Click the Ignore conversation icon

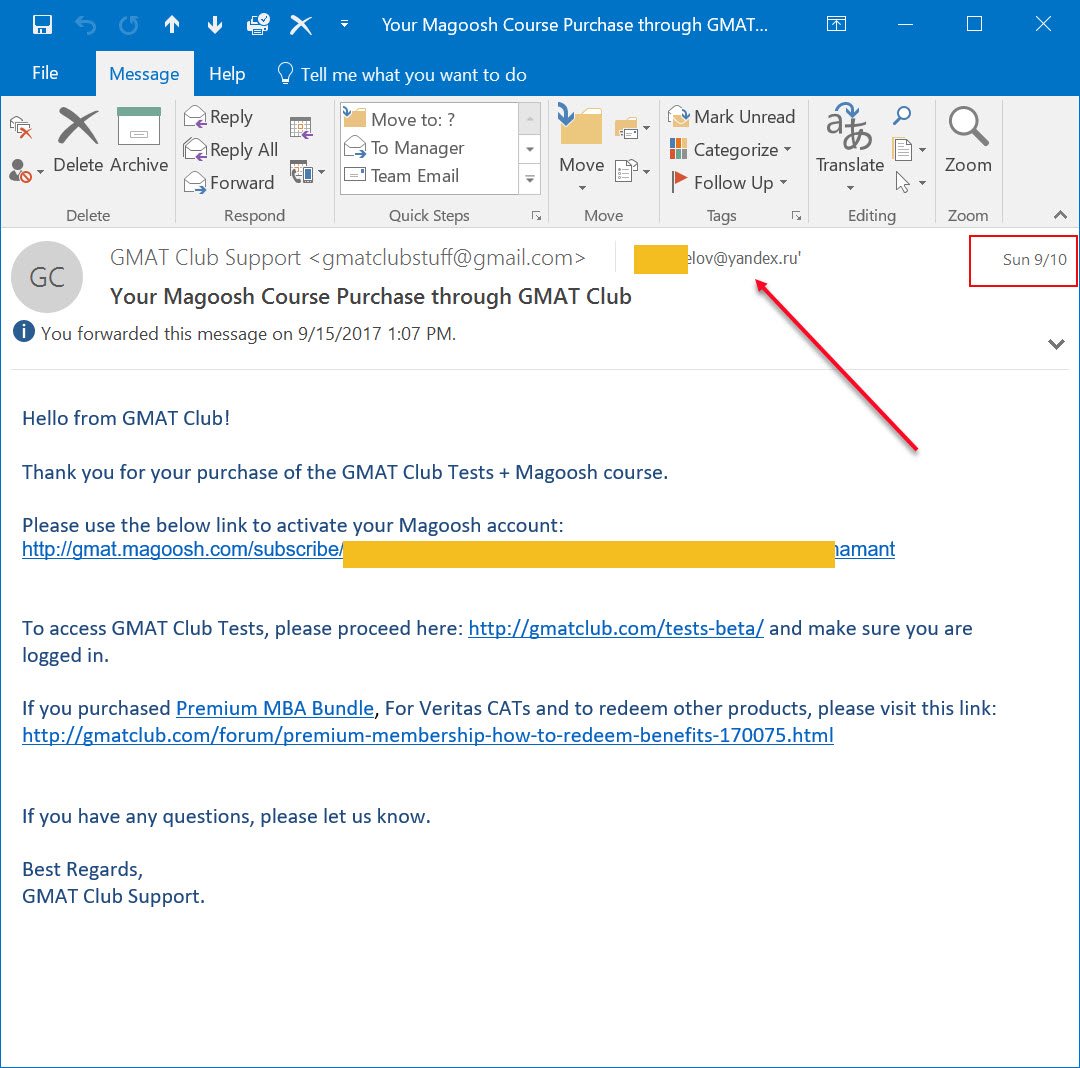[x=21, y=127]
